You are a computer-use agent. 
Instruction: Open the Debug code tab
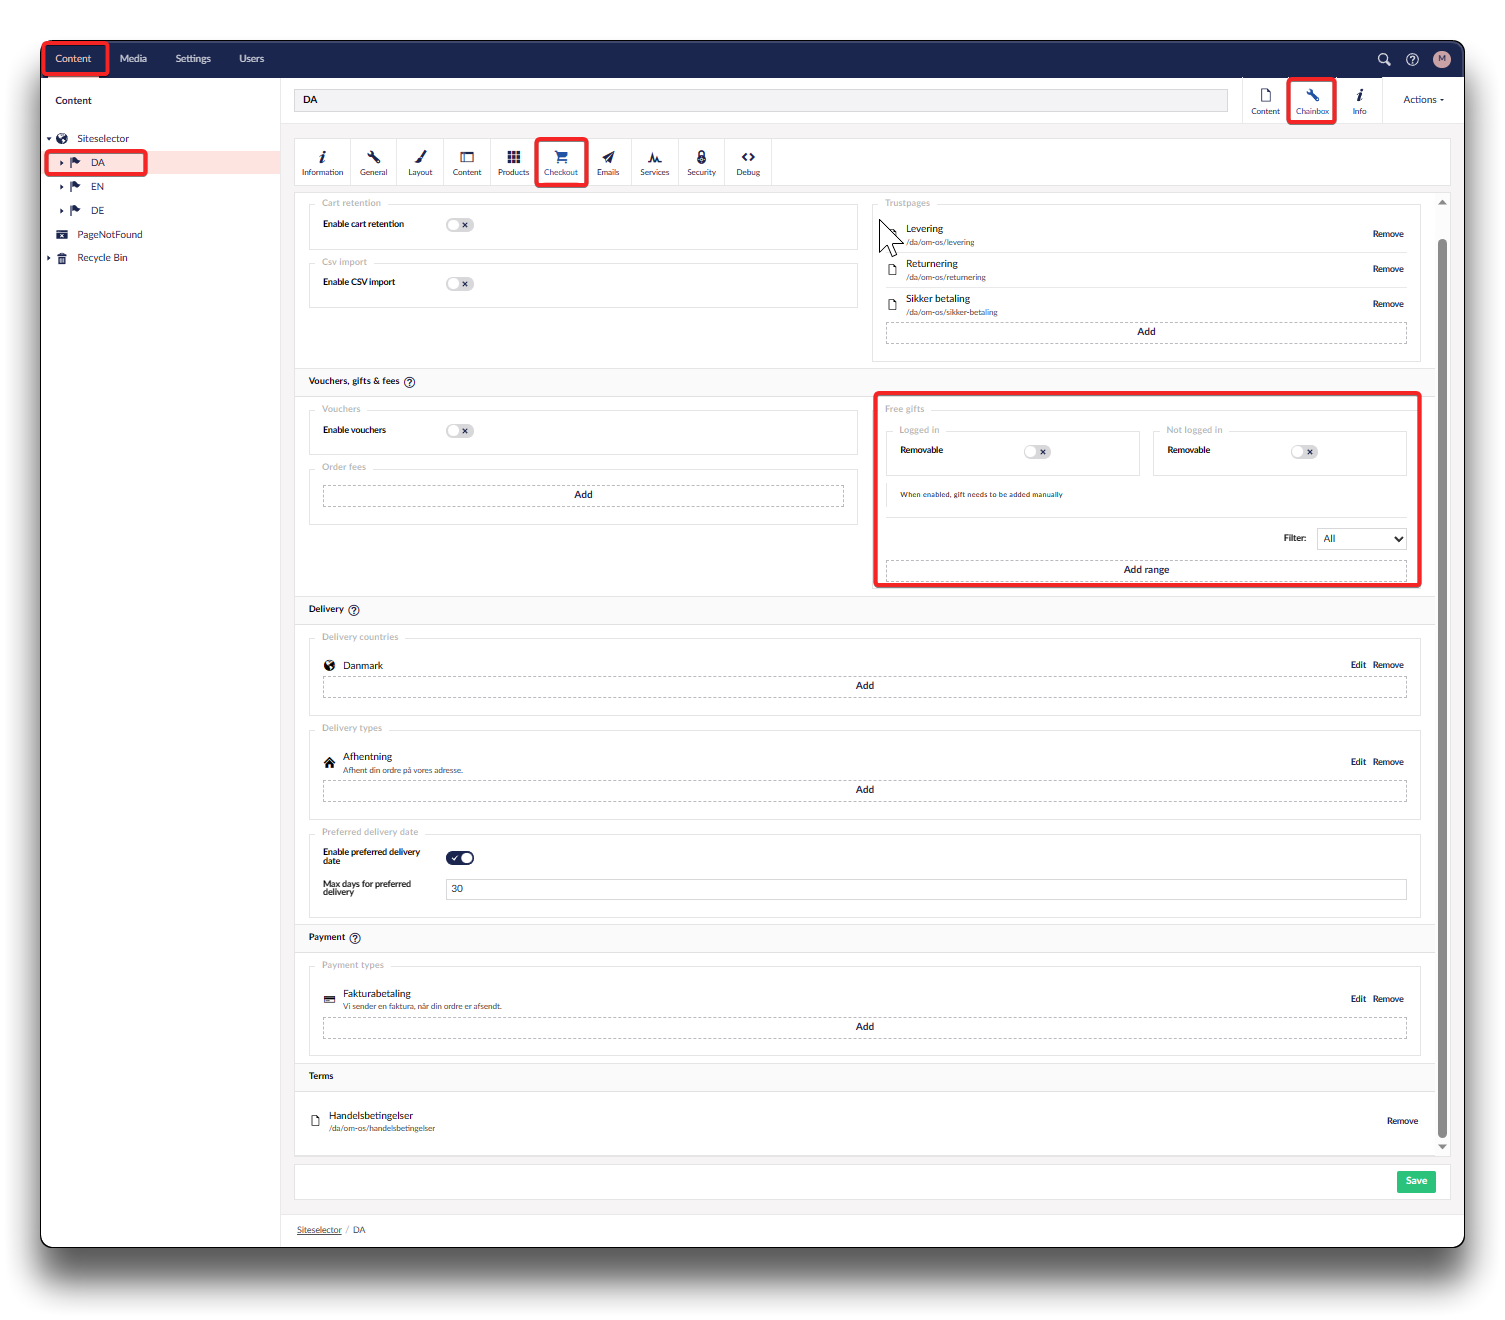(x=748, y=163)
